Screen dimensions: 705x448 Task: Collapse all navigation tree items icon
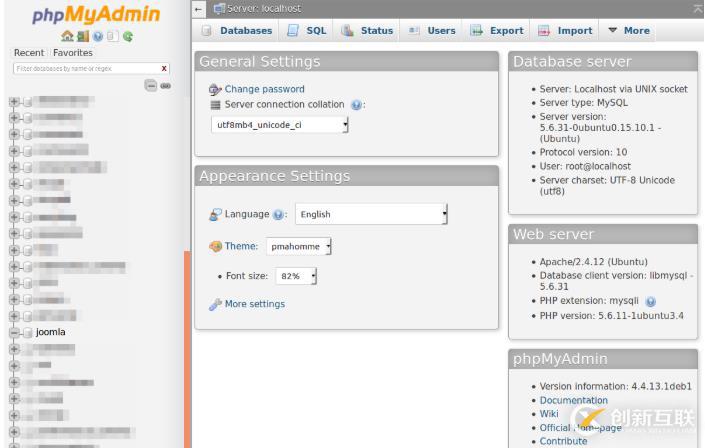click(x=151, y=85)
